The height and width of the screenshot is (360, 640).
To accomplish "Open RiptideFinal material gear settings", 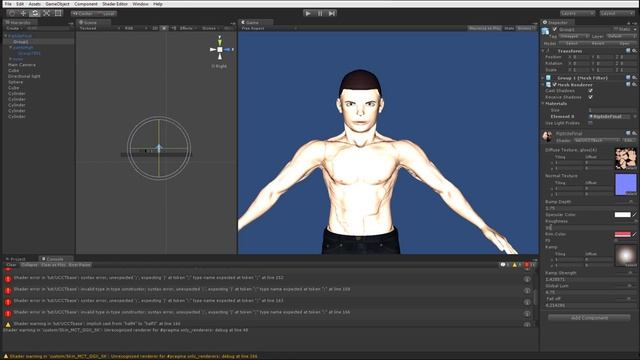I will click(634, 133).
